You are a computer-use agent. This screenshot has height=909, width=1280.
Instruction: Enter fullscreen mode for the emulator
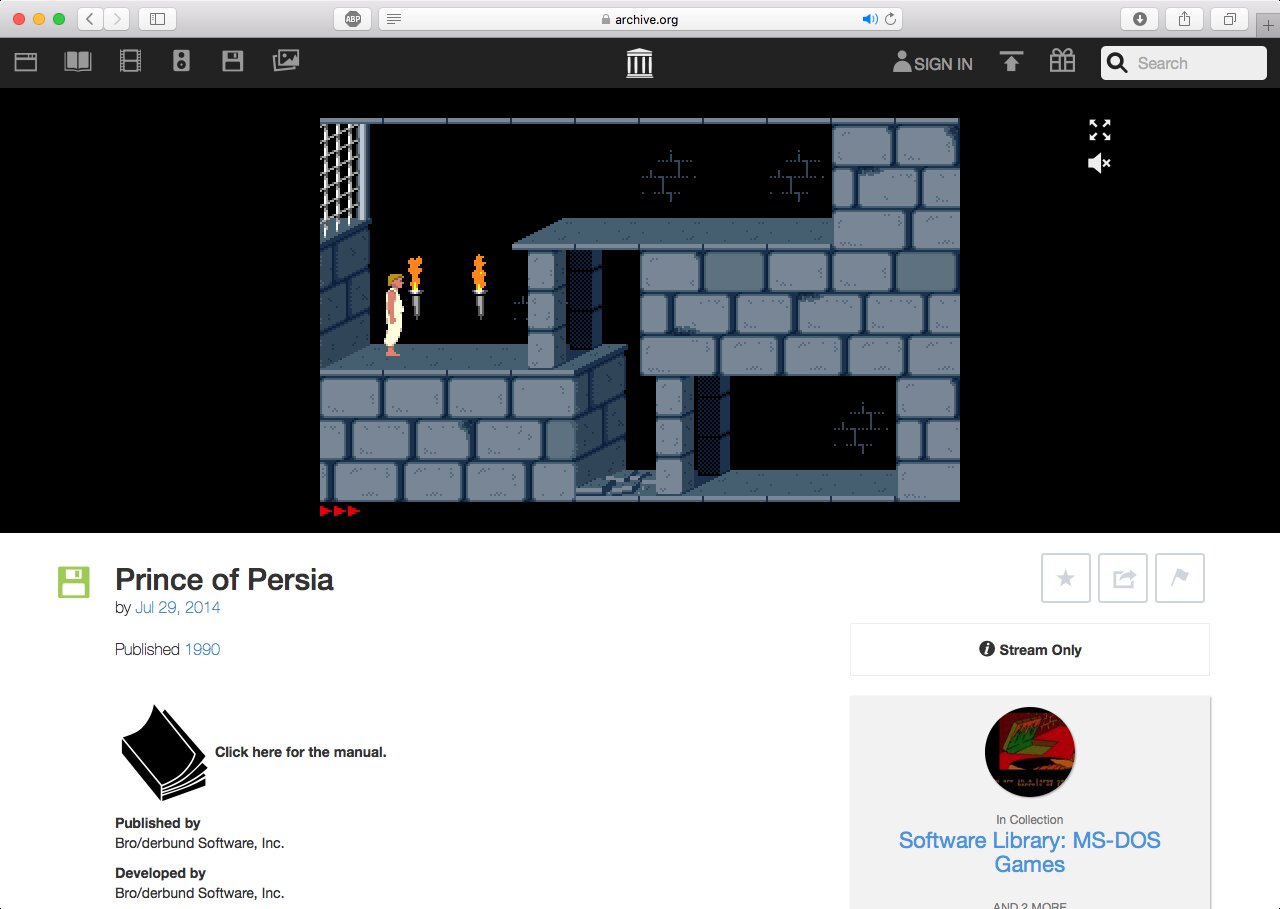click(1099, 130)
